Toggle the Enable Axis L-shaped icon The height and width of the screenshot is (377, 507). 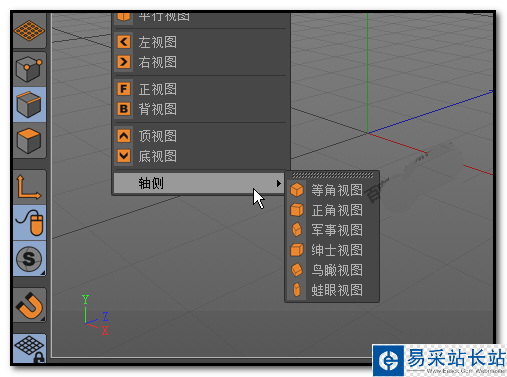tap(29, 187)
